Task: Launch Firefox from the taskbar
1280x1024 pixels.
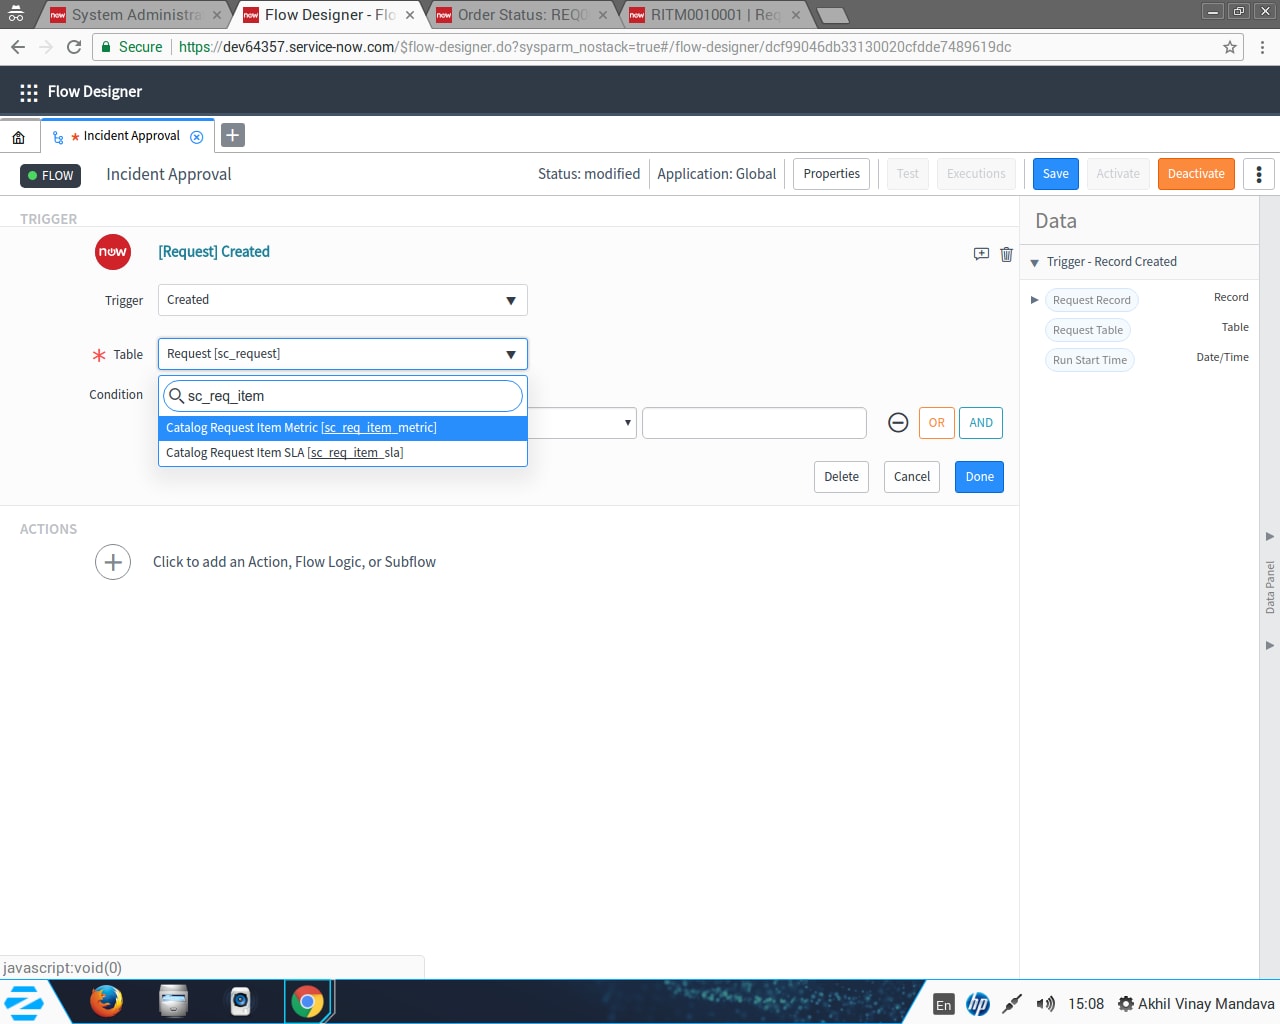Action: point(105,1001)
